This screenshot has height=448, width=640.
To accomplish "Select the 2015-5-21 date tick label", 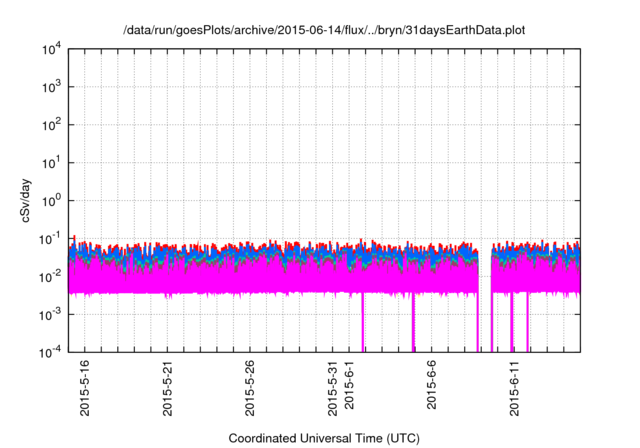I will tap(167, 388).
